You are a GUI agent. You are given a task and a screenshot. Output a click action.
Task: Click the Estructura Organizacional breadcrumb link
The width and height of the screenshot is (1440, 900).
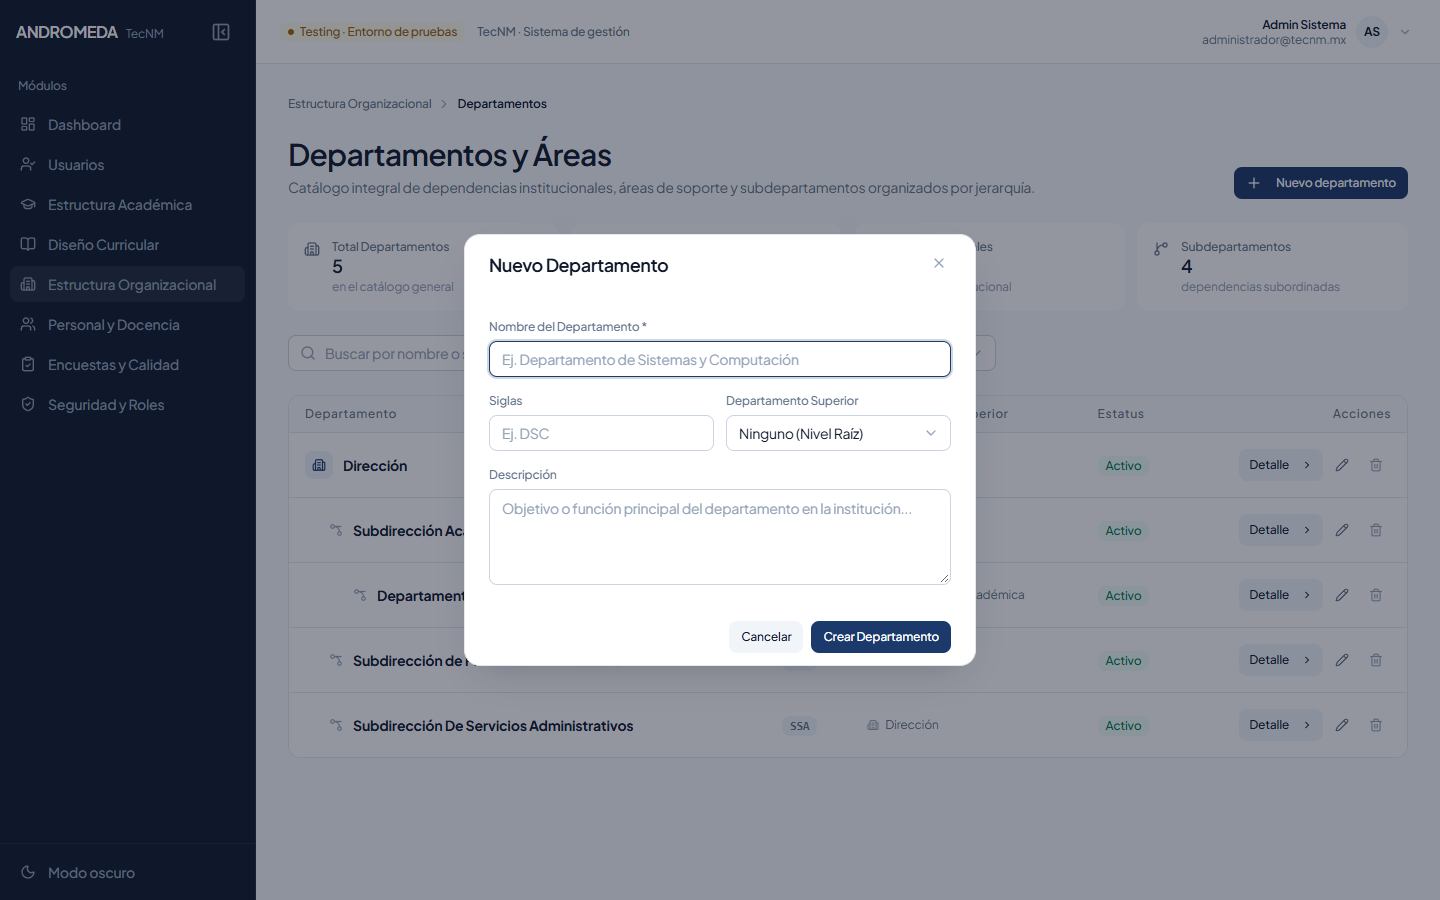[360, 104]
